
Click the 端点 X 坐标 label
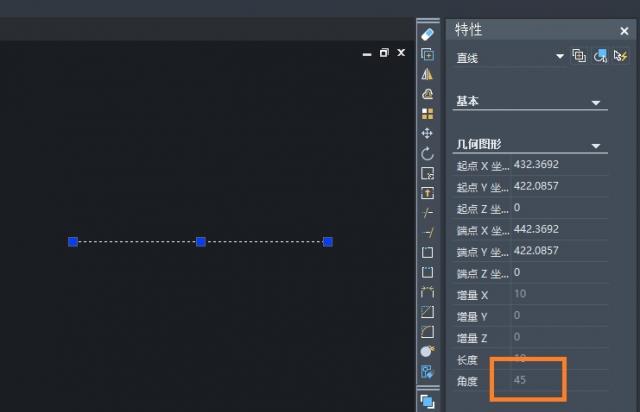click(482, 231)
